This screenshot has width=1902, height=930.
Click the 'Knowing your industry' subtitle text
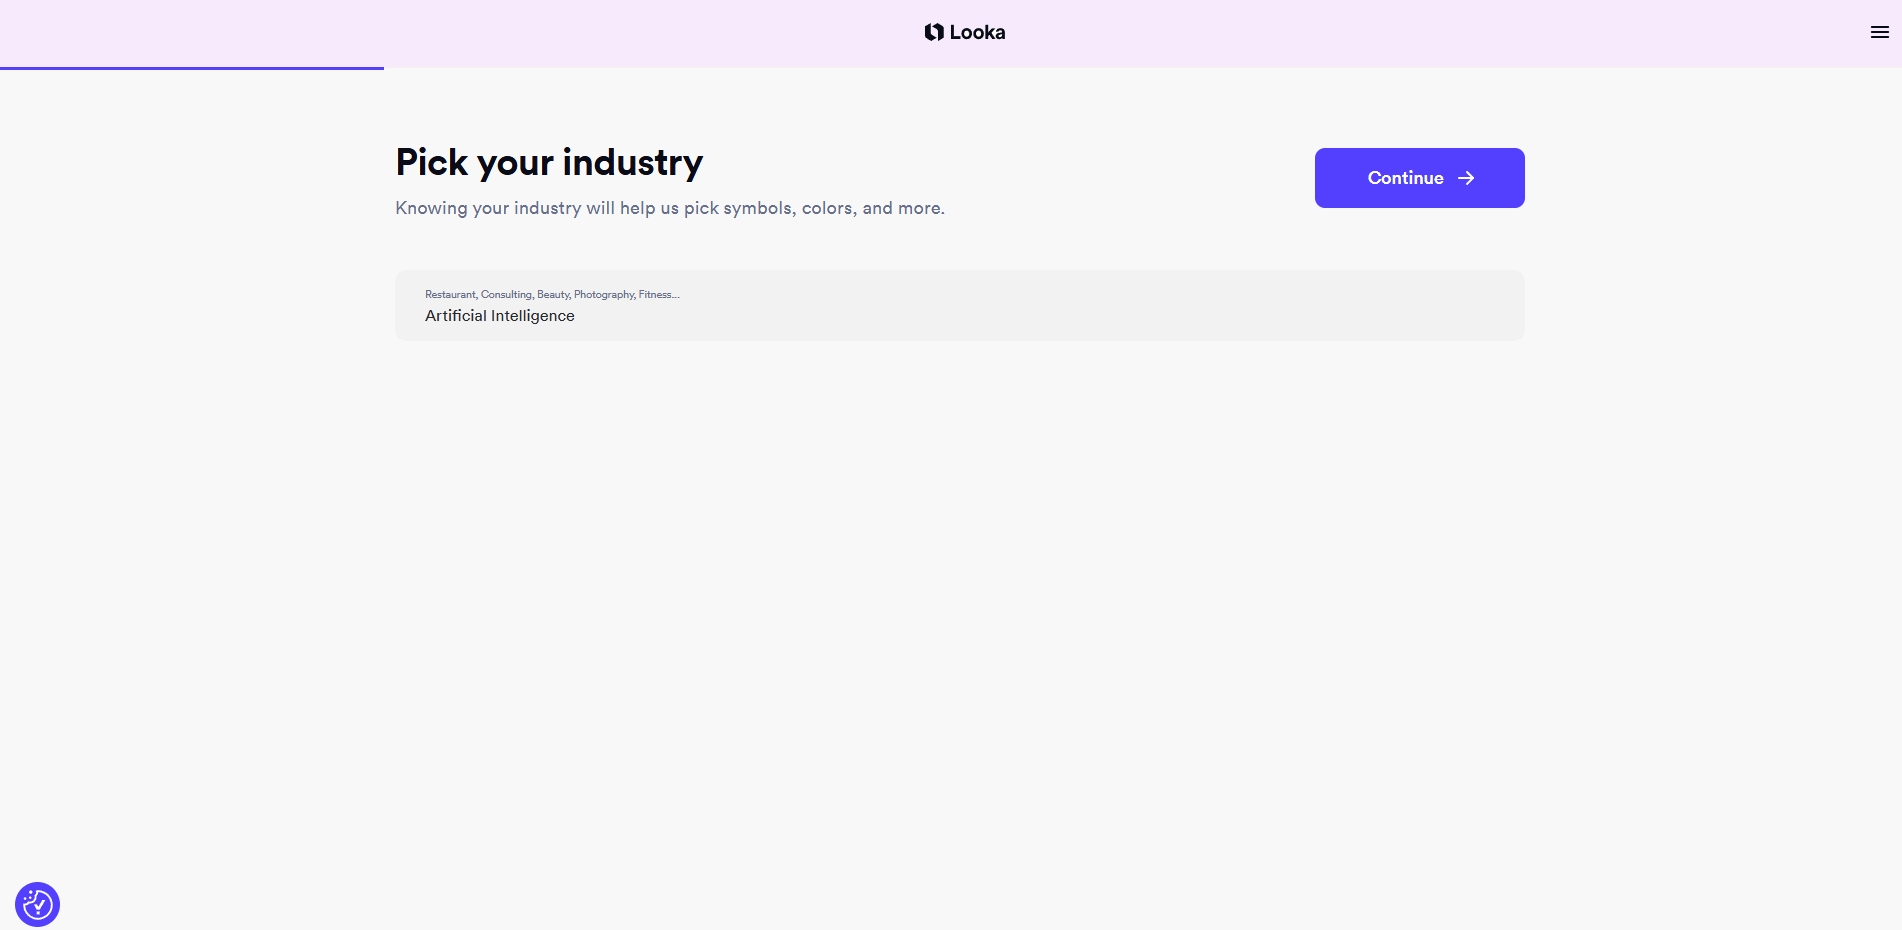(x=669, y=208)
